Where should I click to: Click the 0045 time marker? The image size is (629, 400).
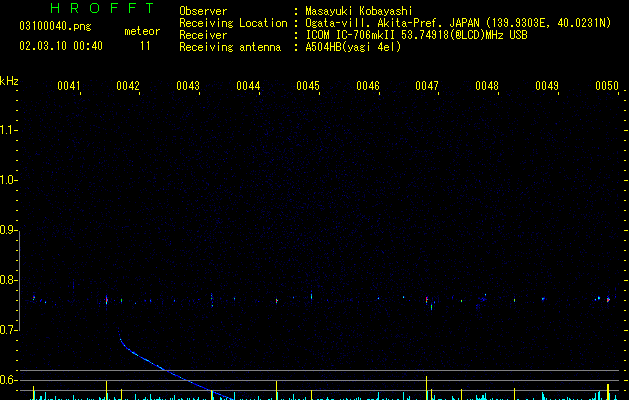308,86
